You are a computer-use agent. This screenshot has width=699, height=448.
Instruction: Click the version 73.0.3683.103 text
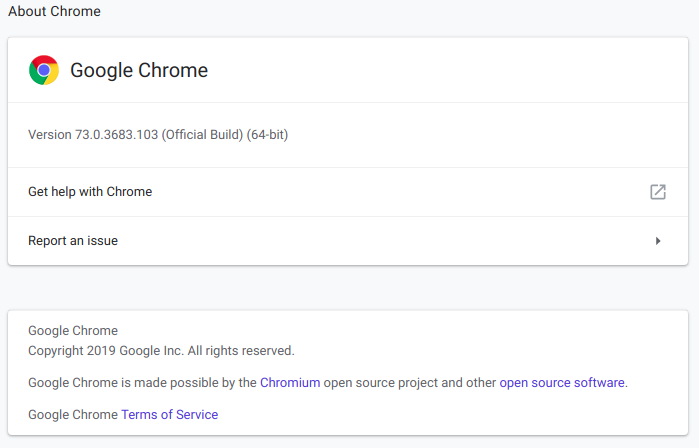click(158, 135)
